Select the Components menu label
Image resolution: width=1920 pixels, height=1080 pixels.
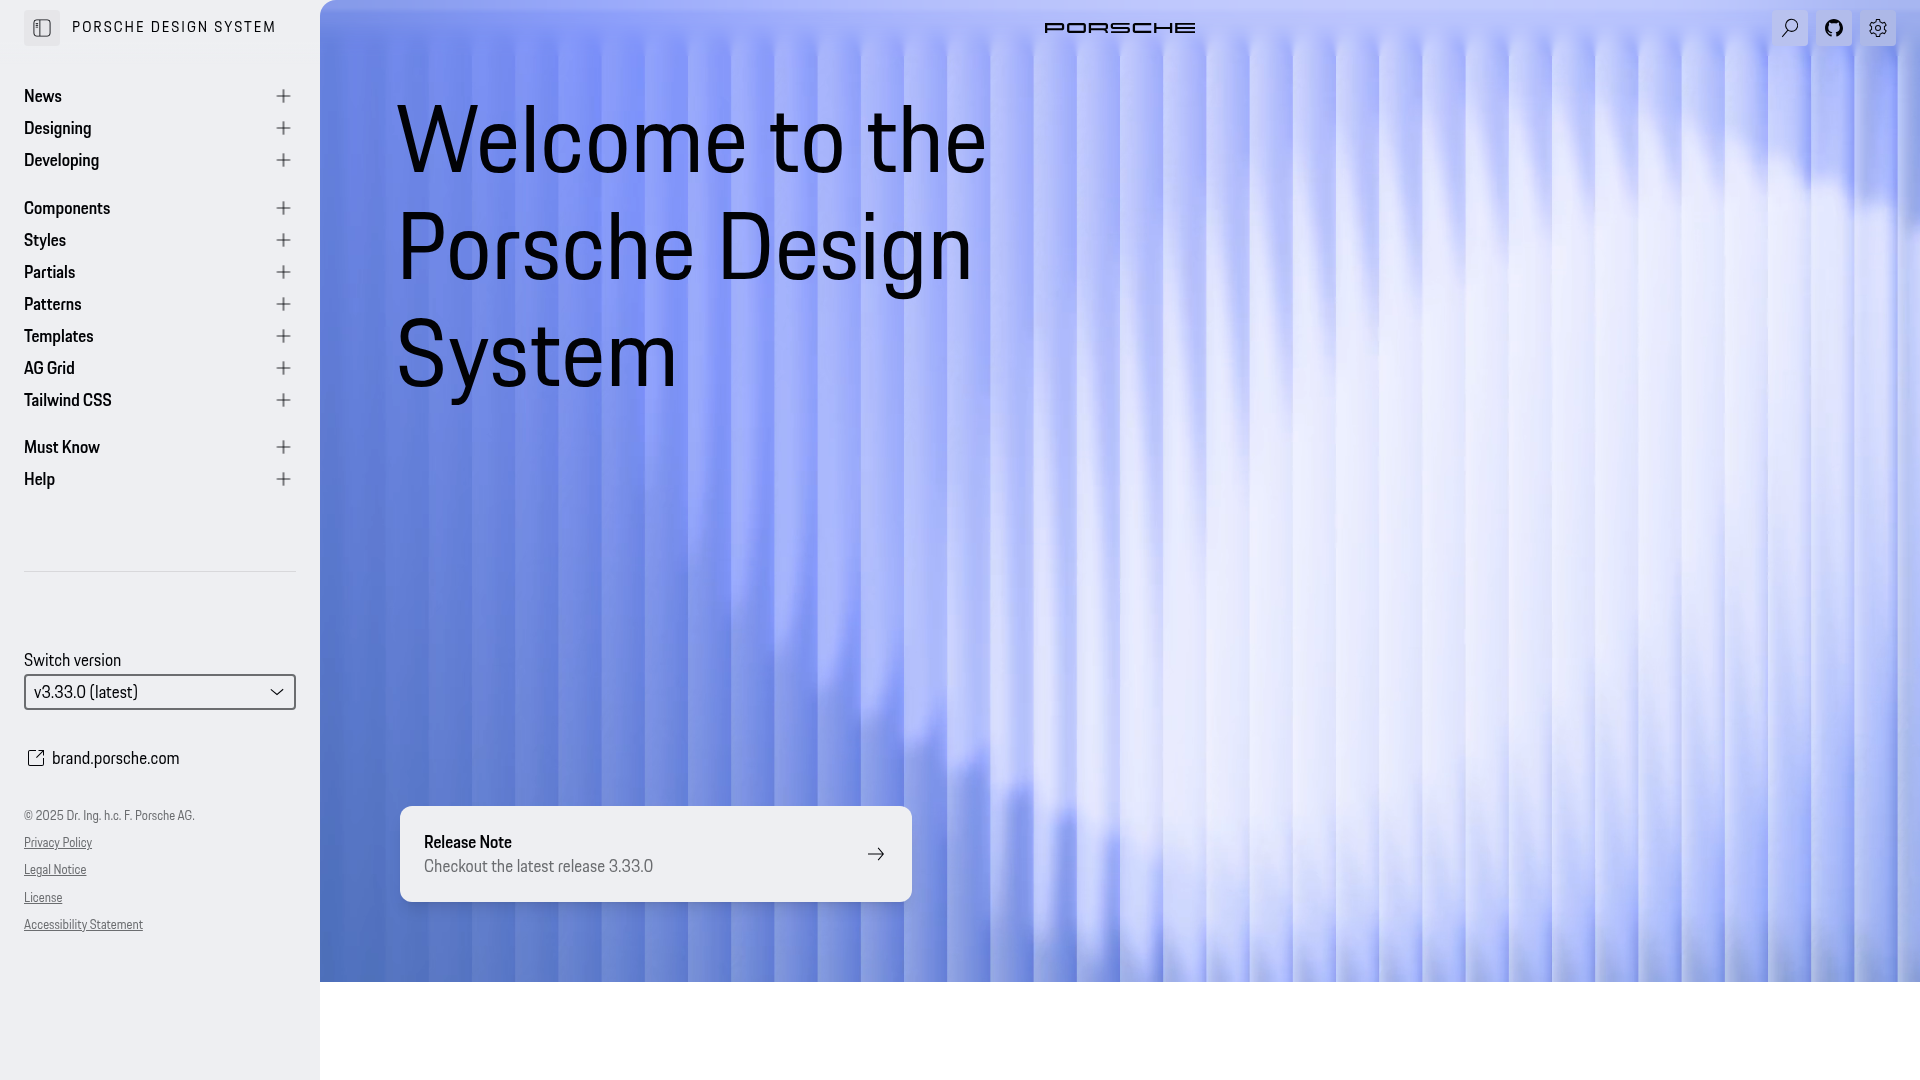pos(67,208)
